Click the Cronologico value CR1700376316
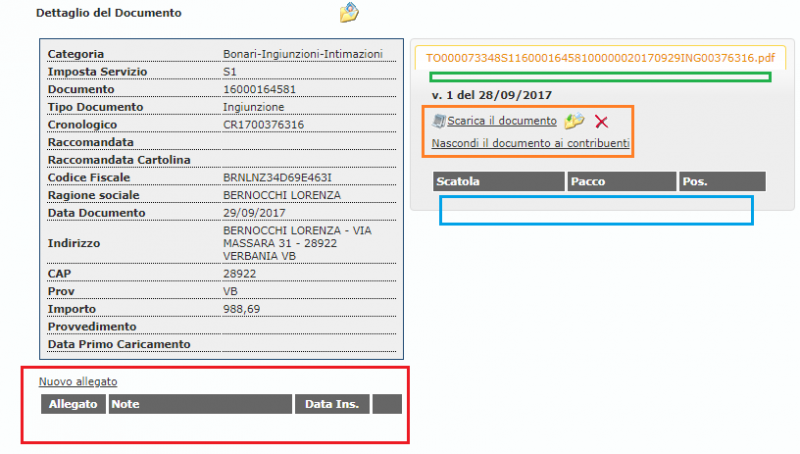This screenshot has height=454, width=800. pos(263,124)
